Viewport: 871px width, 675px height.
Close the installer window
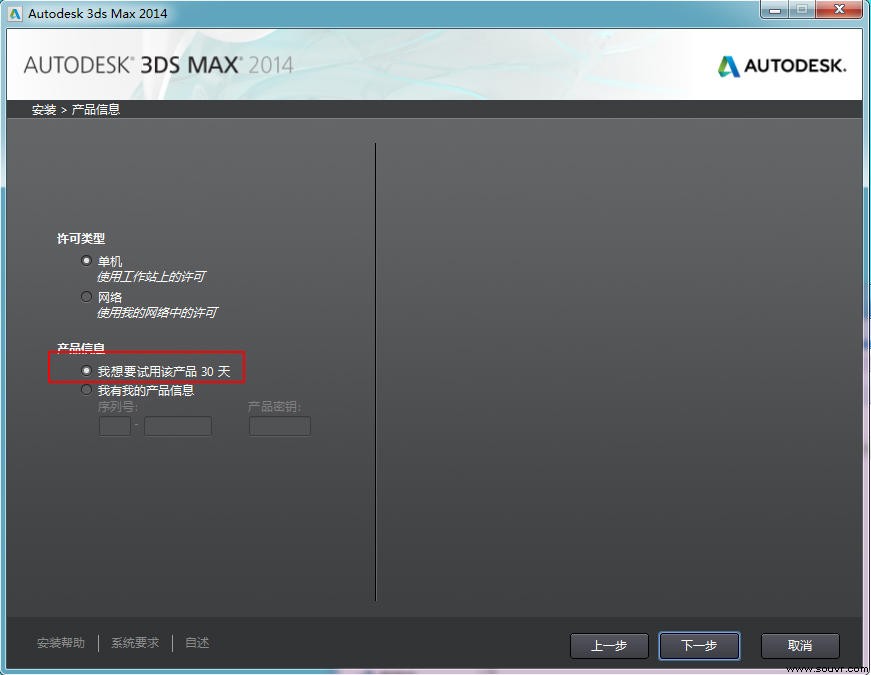point(839,9)
